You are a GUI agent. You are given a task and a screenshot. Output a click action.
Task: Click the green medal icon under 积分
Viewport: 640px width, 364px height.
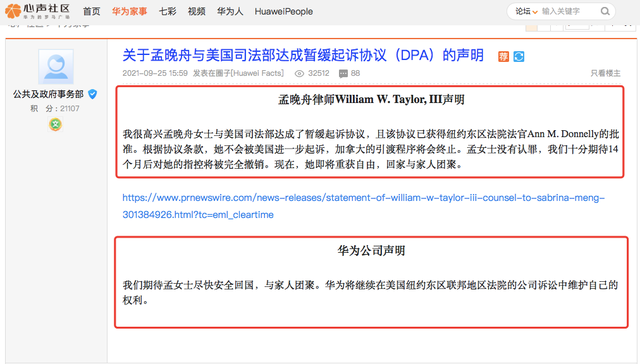point(56,124)
